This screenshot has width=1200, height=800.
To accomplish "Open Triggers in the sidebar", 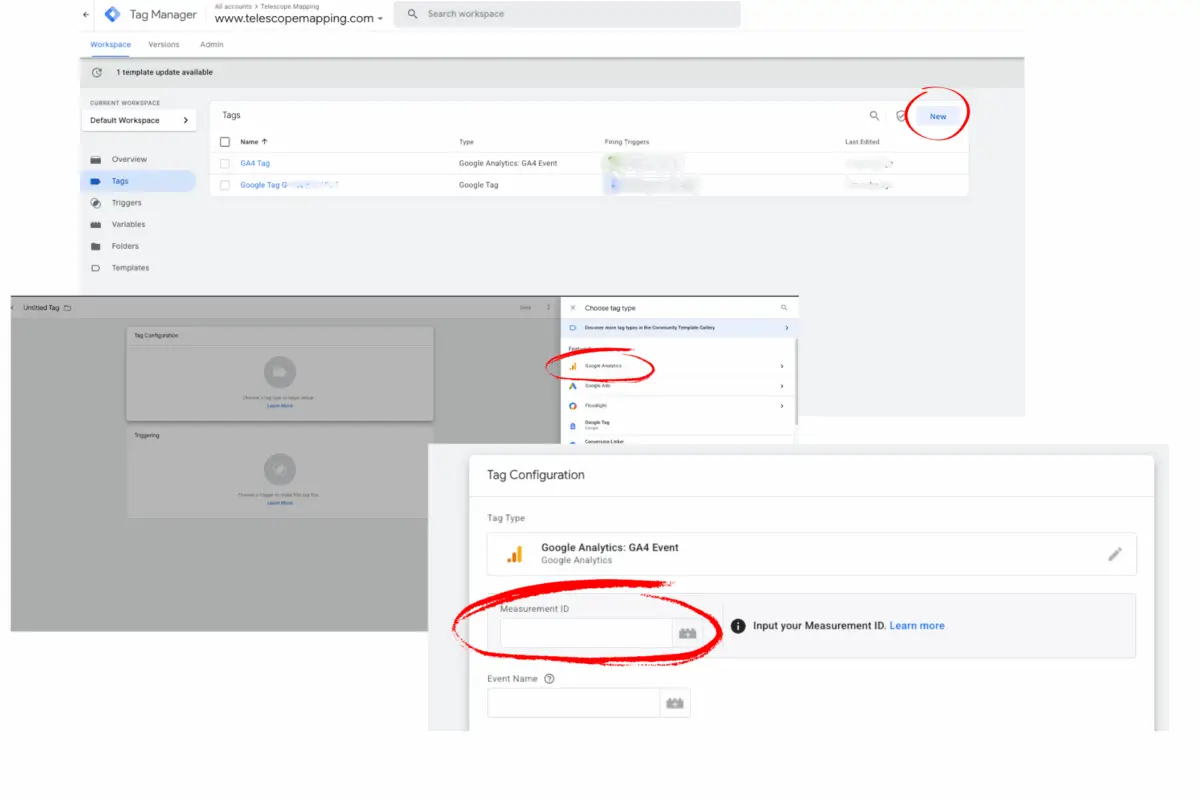I will pos(126,203).
